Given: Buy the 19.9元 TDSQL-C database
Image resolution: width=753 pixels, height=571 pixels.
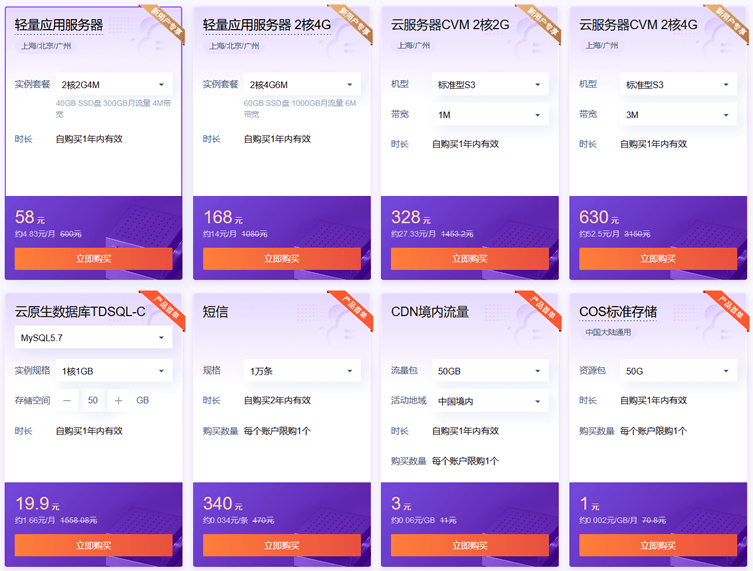Looking at the screenshot, I should (x=93, y=546).
